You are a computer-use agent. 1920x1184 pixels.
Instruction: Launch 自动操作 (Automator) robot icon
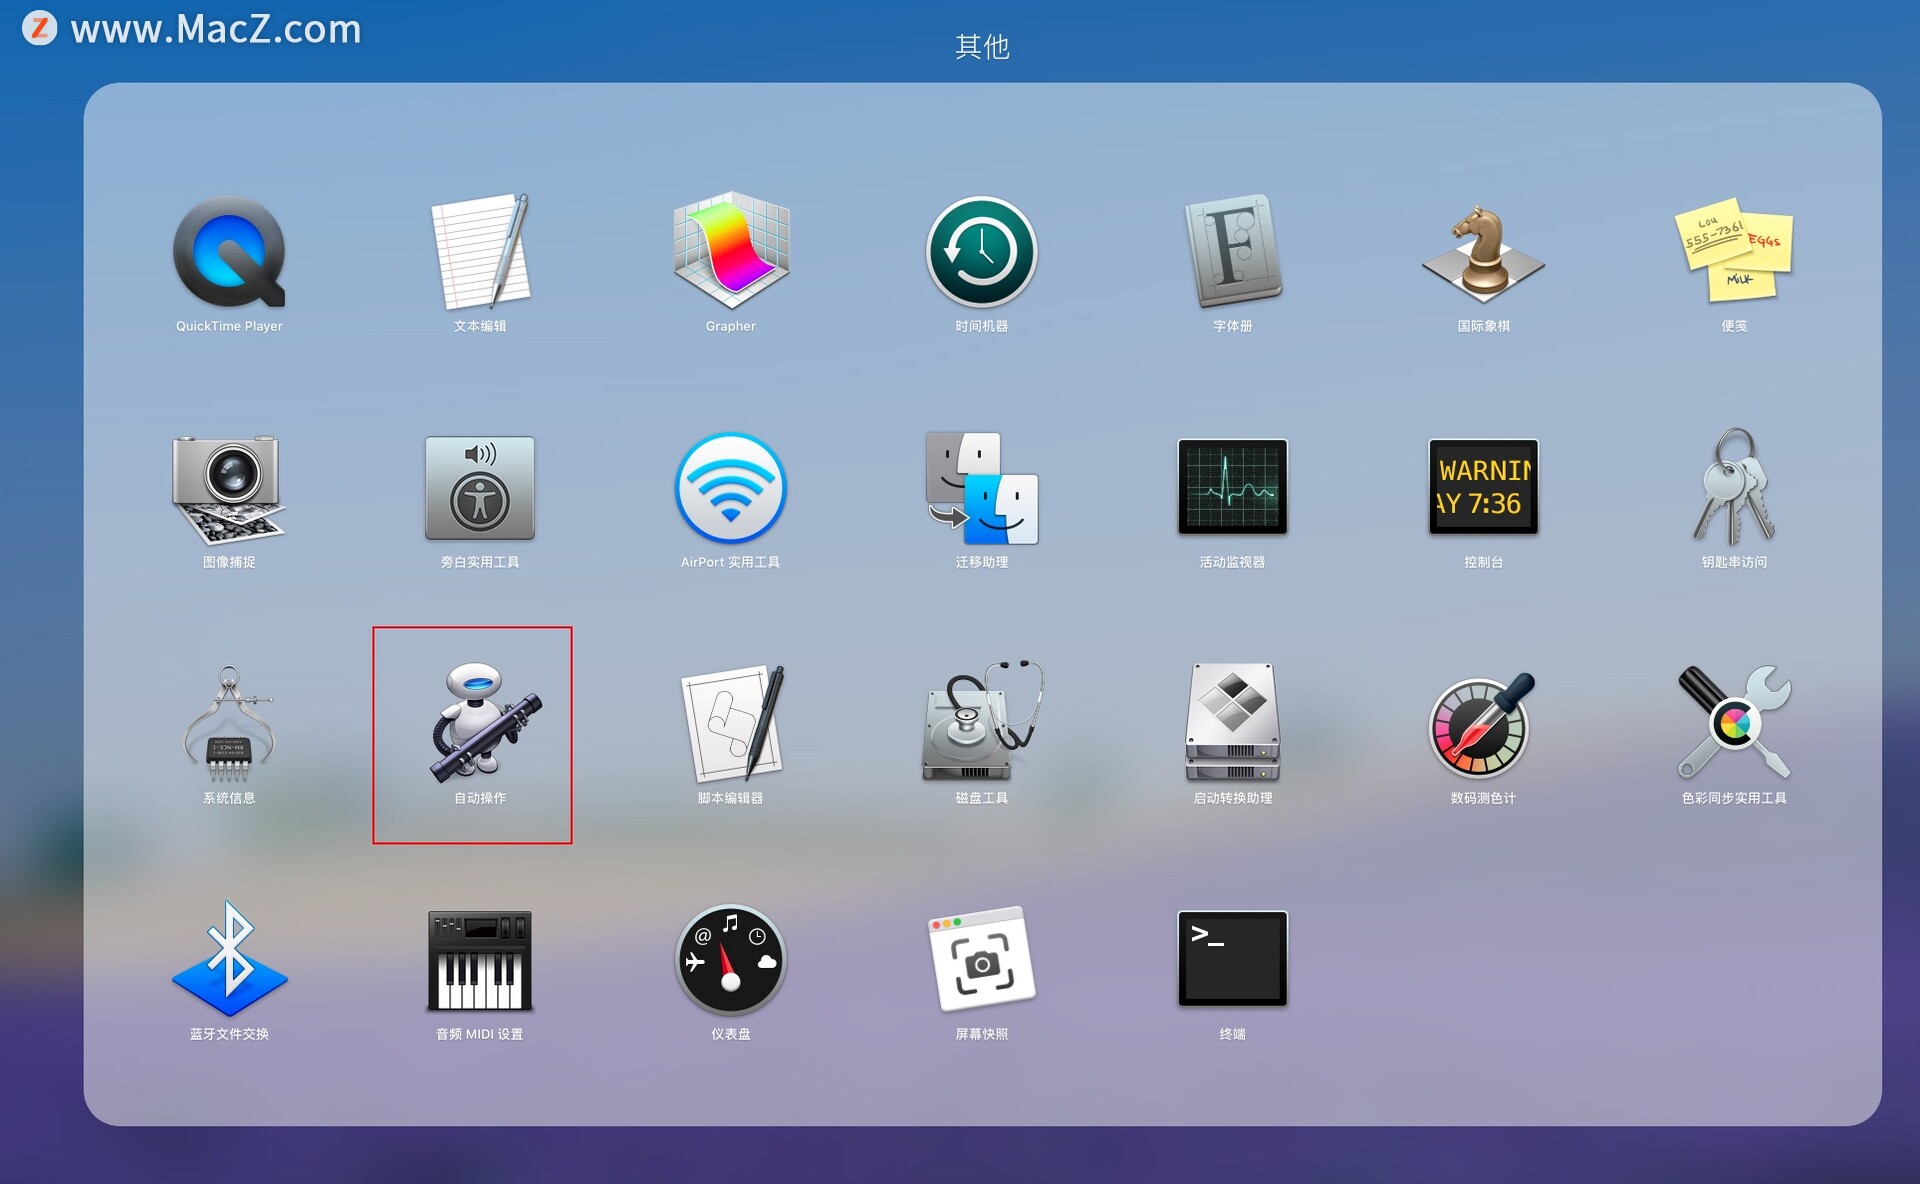480,724
